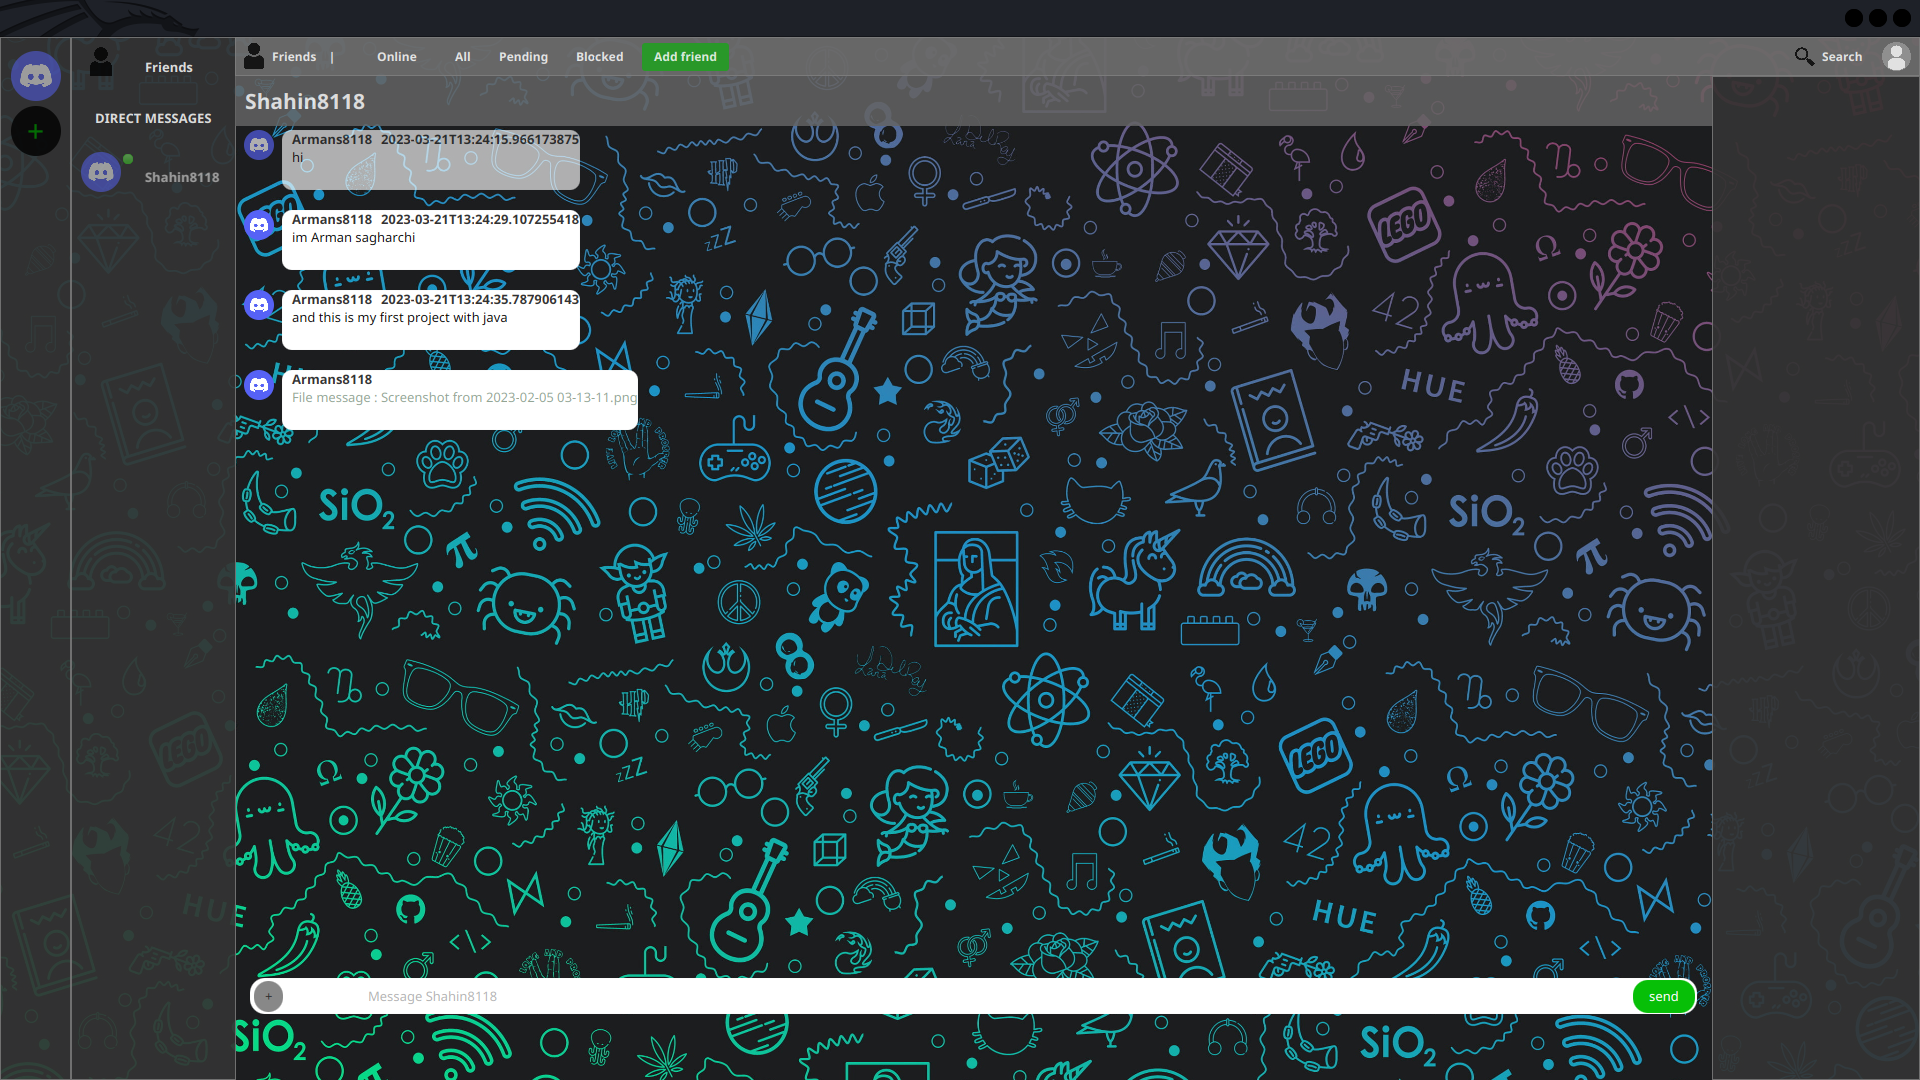This screenshot has width=1920, height=1080.
Task: Click a window control circle at top right
Action: pos(1877,18)
